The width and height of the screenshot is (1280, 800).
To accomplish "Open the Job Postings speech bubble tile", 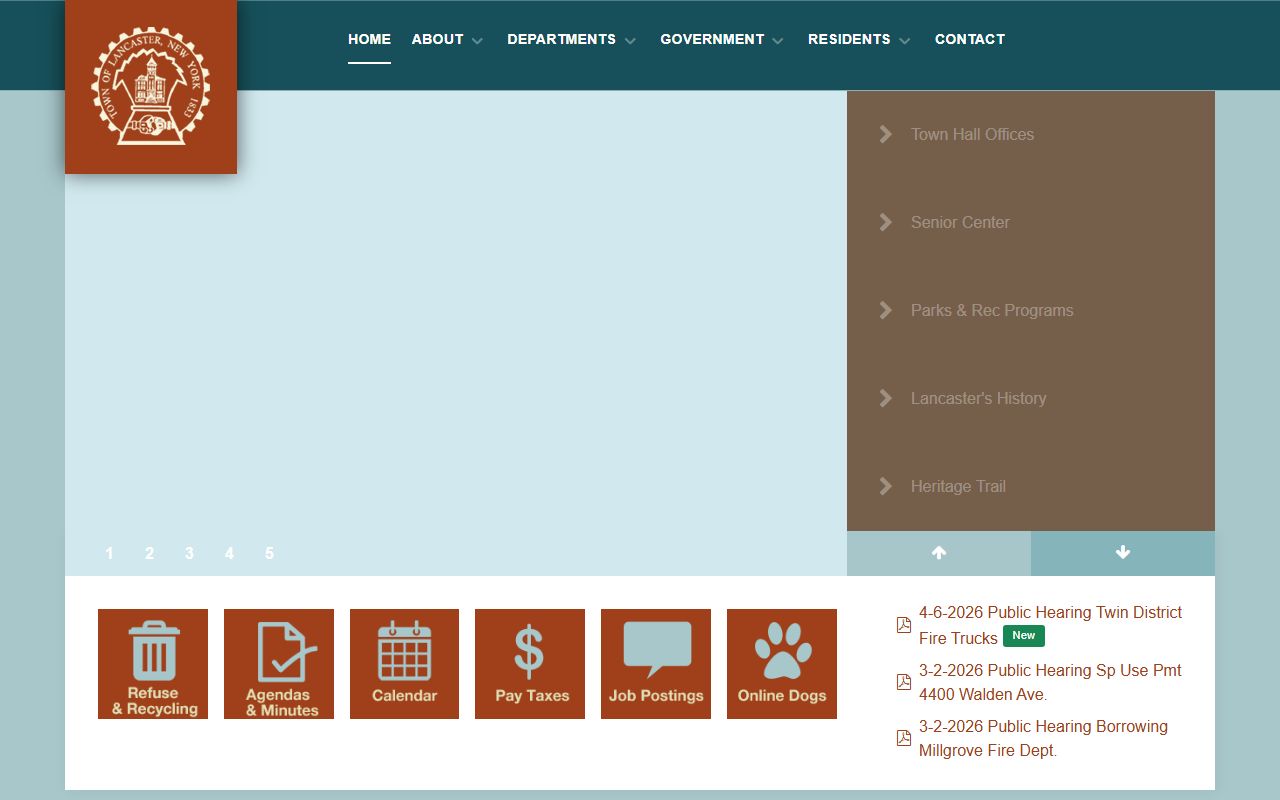I will click(x=656, y=664).
